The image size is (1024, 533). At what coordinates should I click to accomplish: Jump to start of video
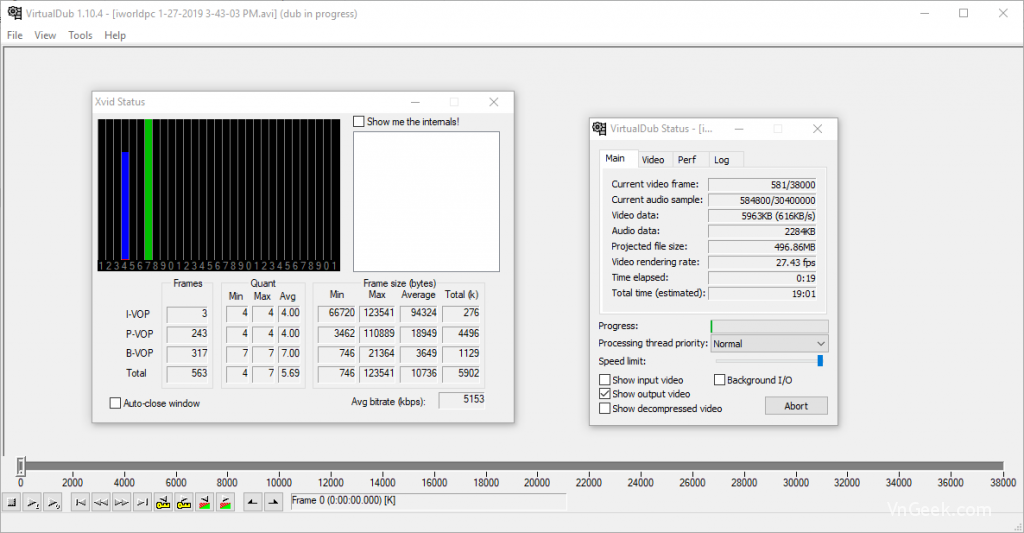[x=80, y=502]
